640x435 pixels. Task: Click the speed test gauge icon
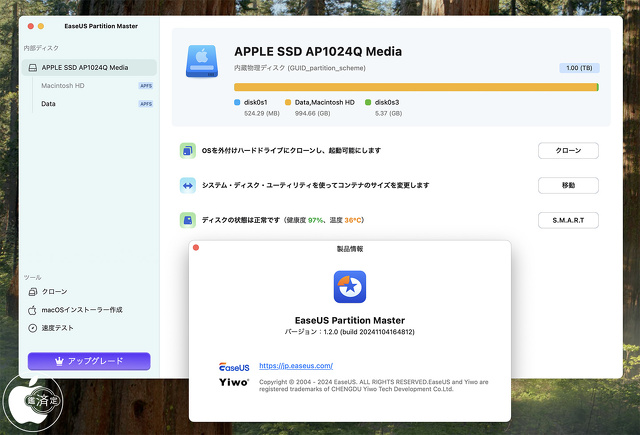pos(33,328)
